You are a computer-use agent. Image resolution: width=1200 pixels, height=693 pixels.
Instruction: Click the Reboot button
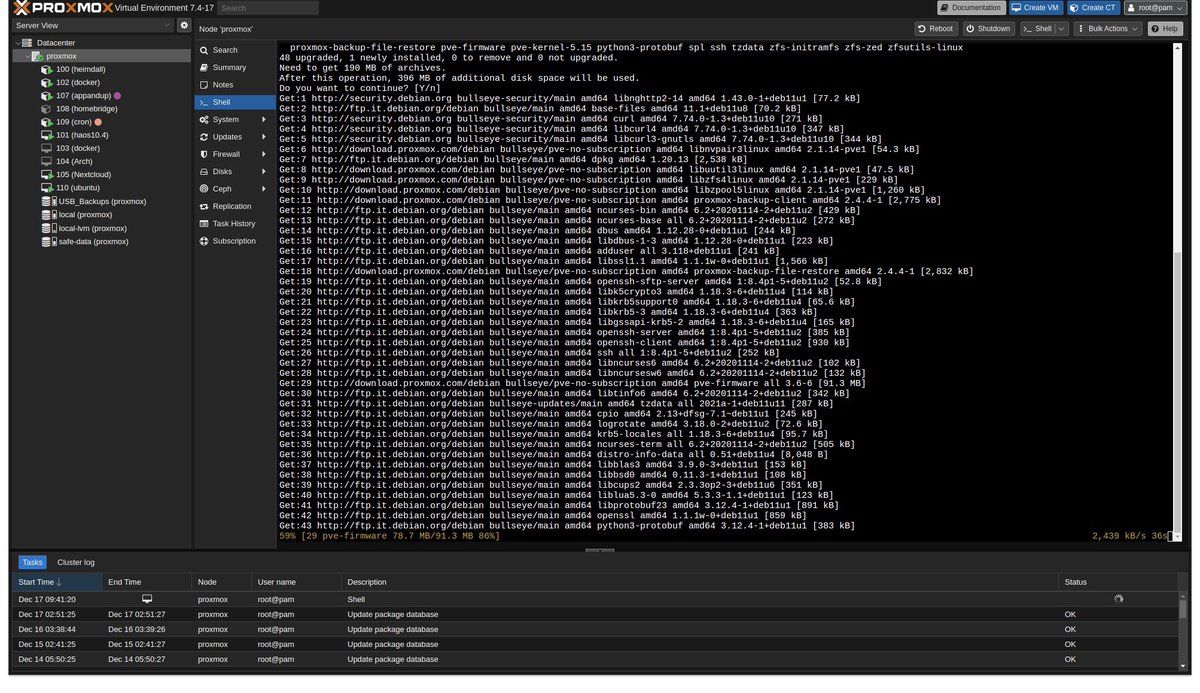(x=935, y=29)
